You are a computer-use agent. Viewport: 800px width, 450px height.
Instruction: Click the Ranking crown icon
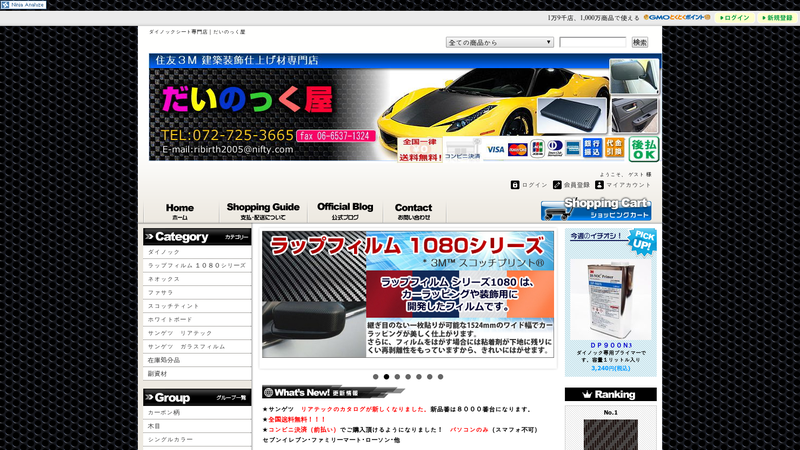pos(587,394)
